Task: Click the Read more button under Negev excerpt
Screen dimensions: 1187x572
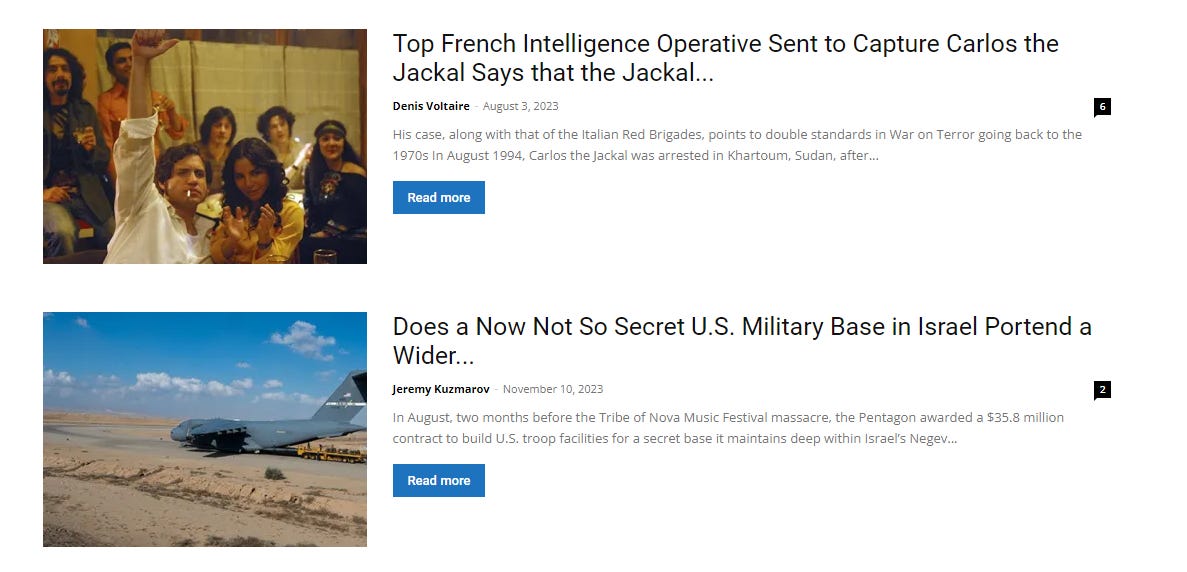Action: [x=438, y=480]
